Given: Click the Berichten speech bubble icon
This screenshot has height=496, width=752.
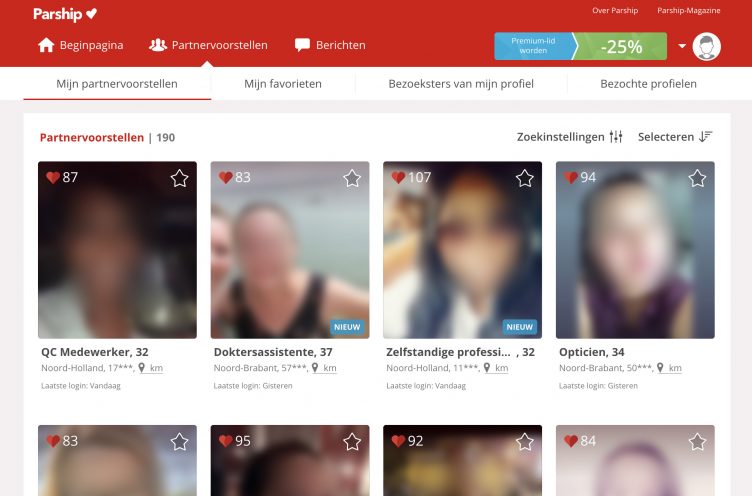Looking at the screenshot, I should [302, 45].
